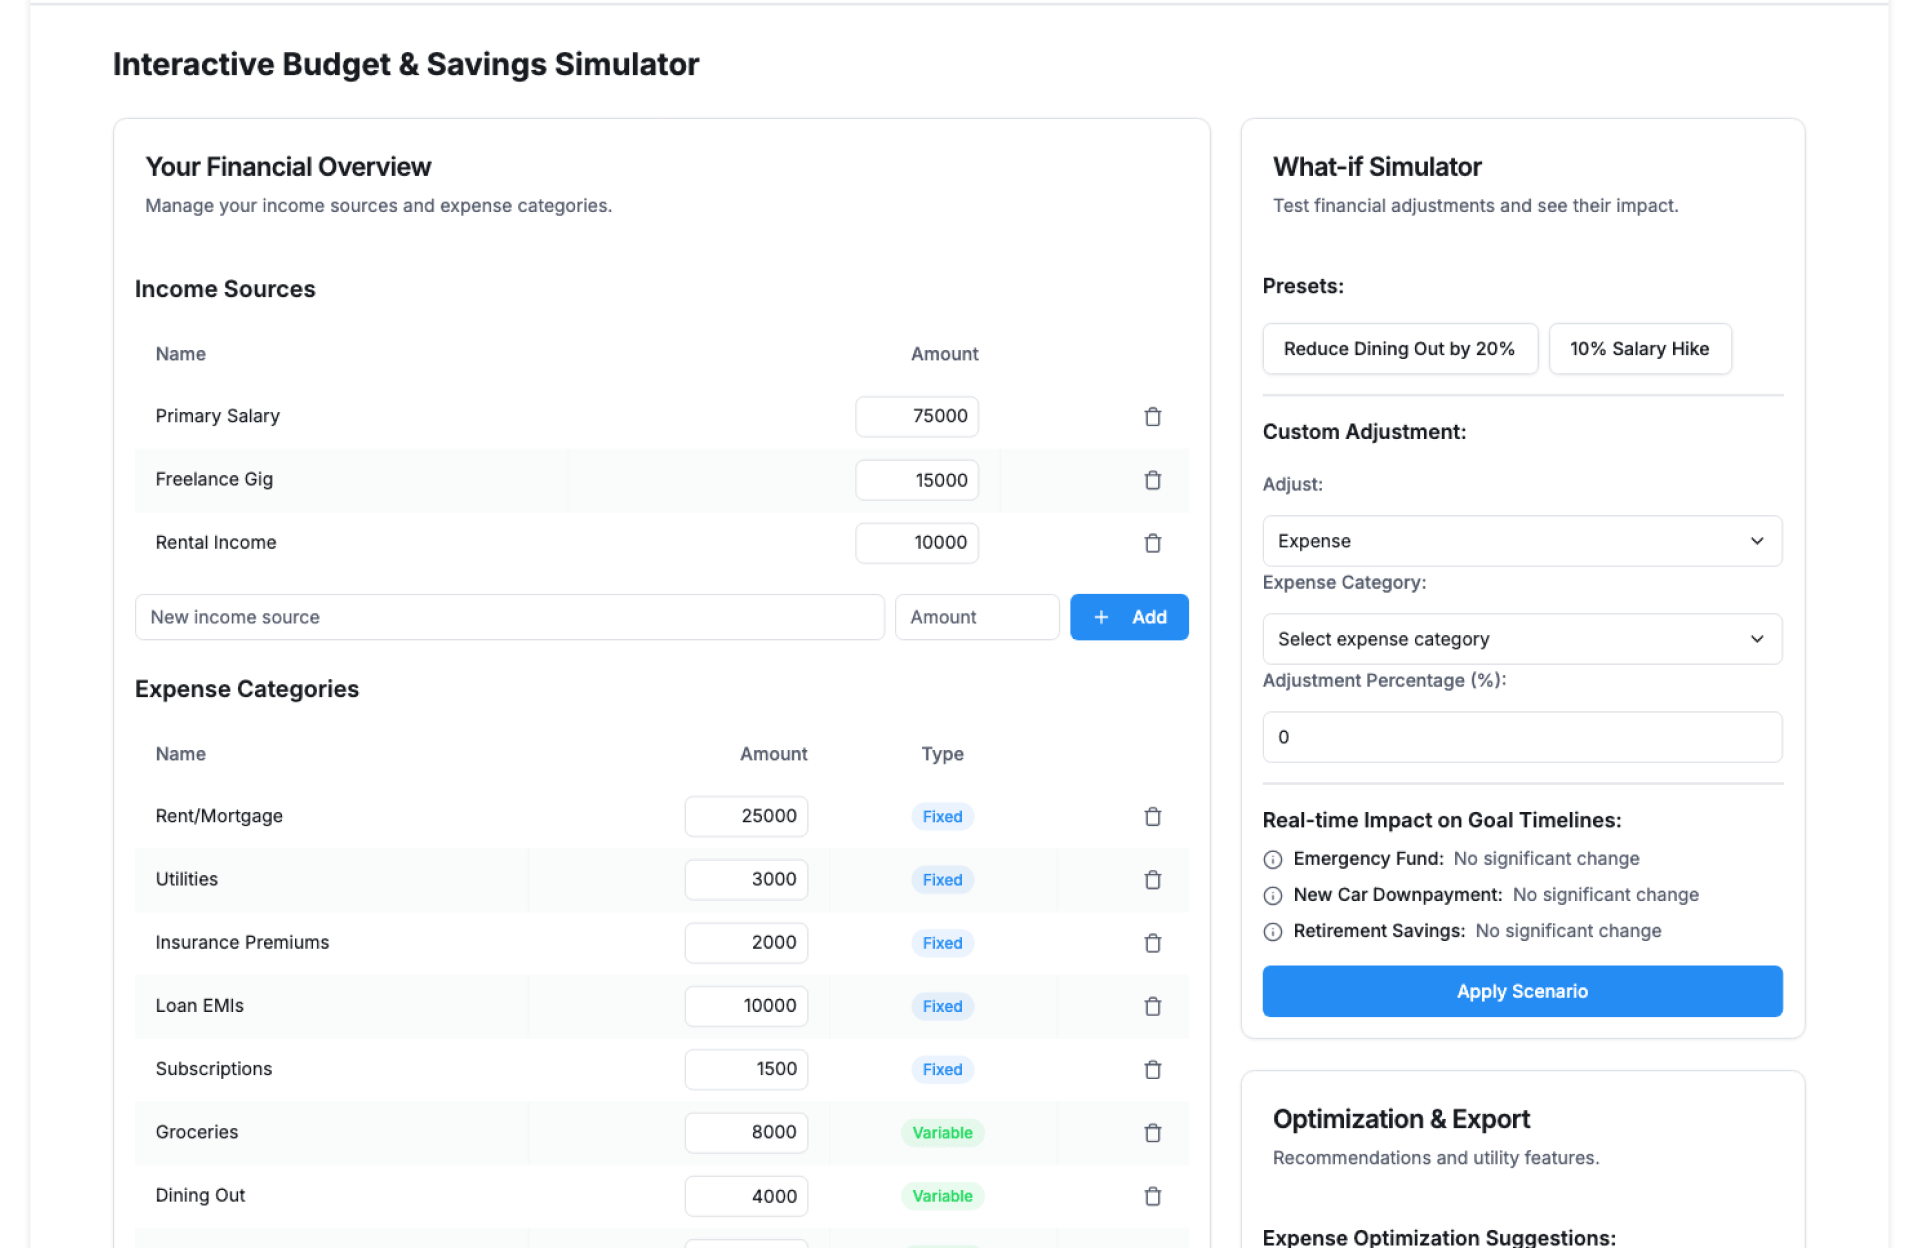Delete the Freelance Gig income source
The image size is (1920, 1248).
pos(1152,480)
